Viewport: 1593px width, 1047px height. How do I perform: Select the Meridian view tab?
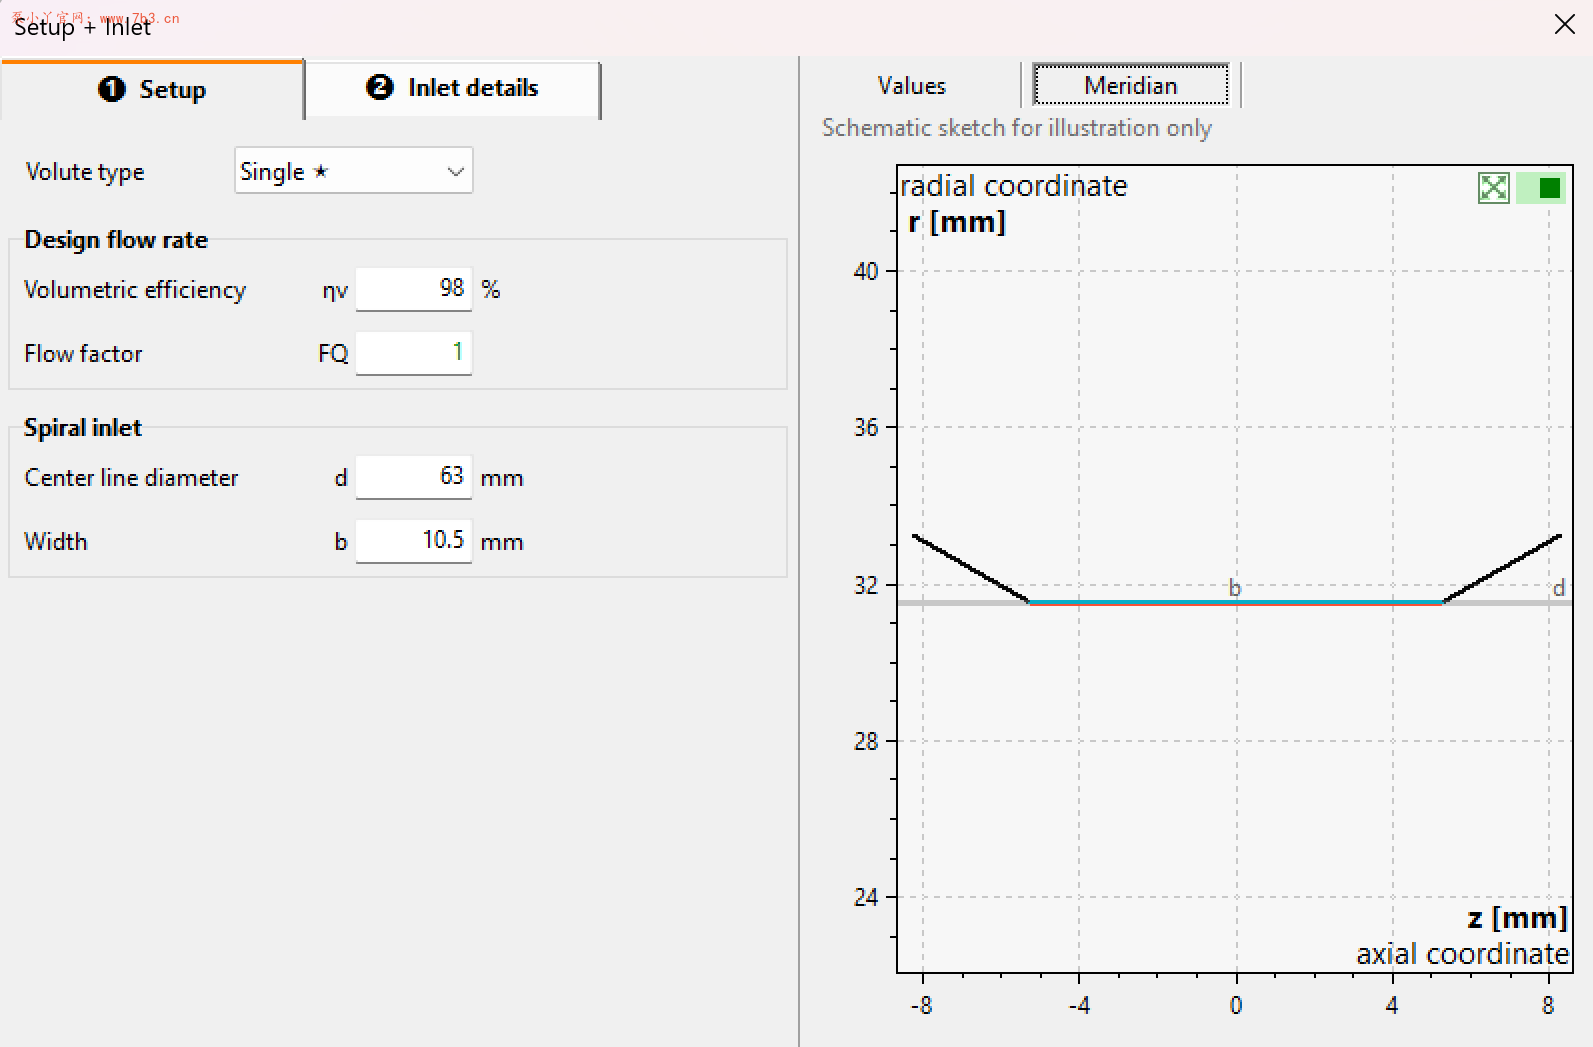click(1130, 85)
